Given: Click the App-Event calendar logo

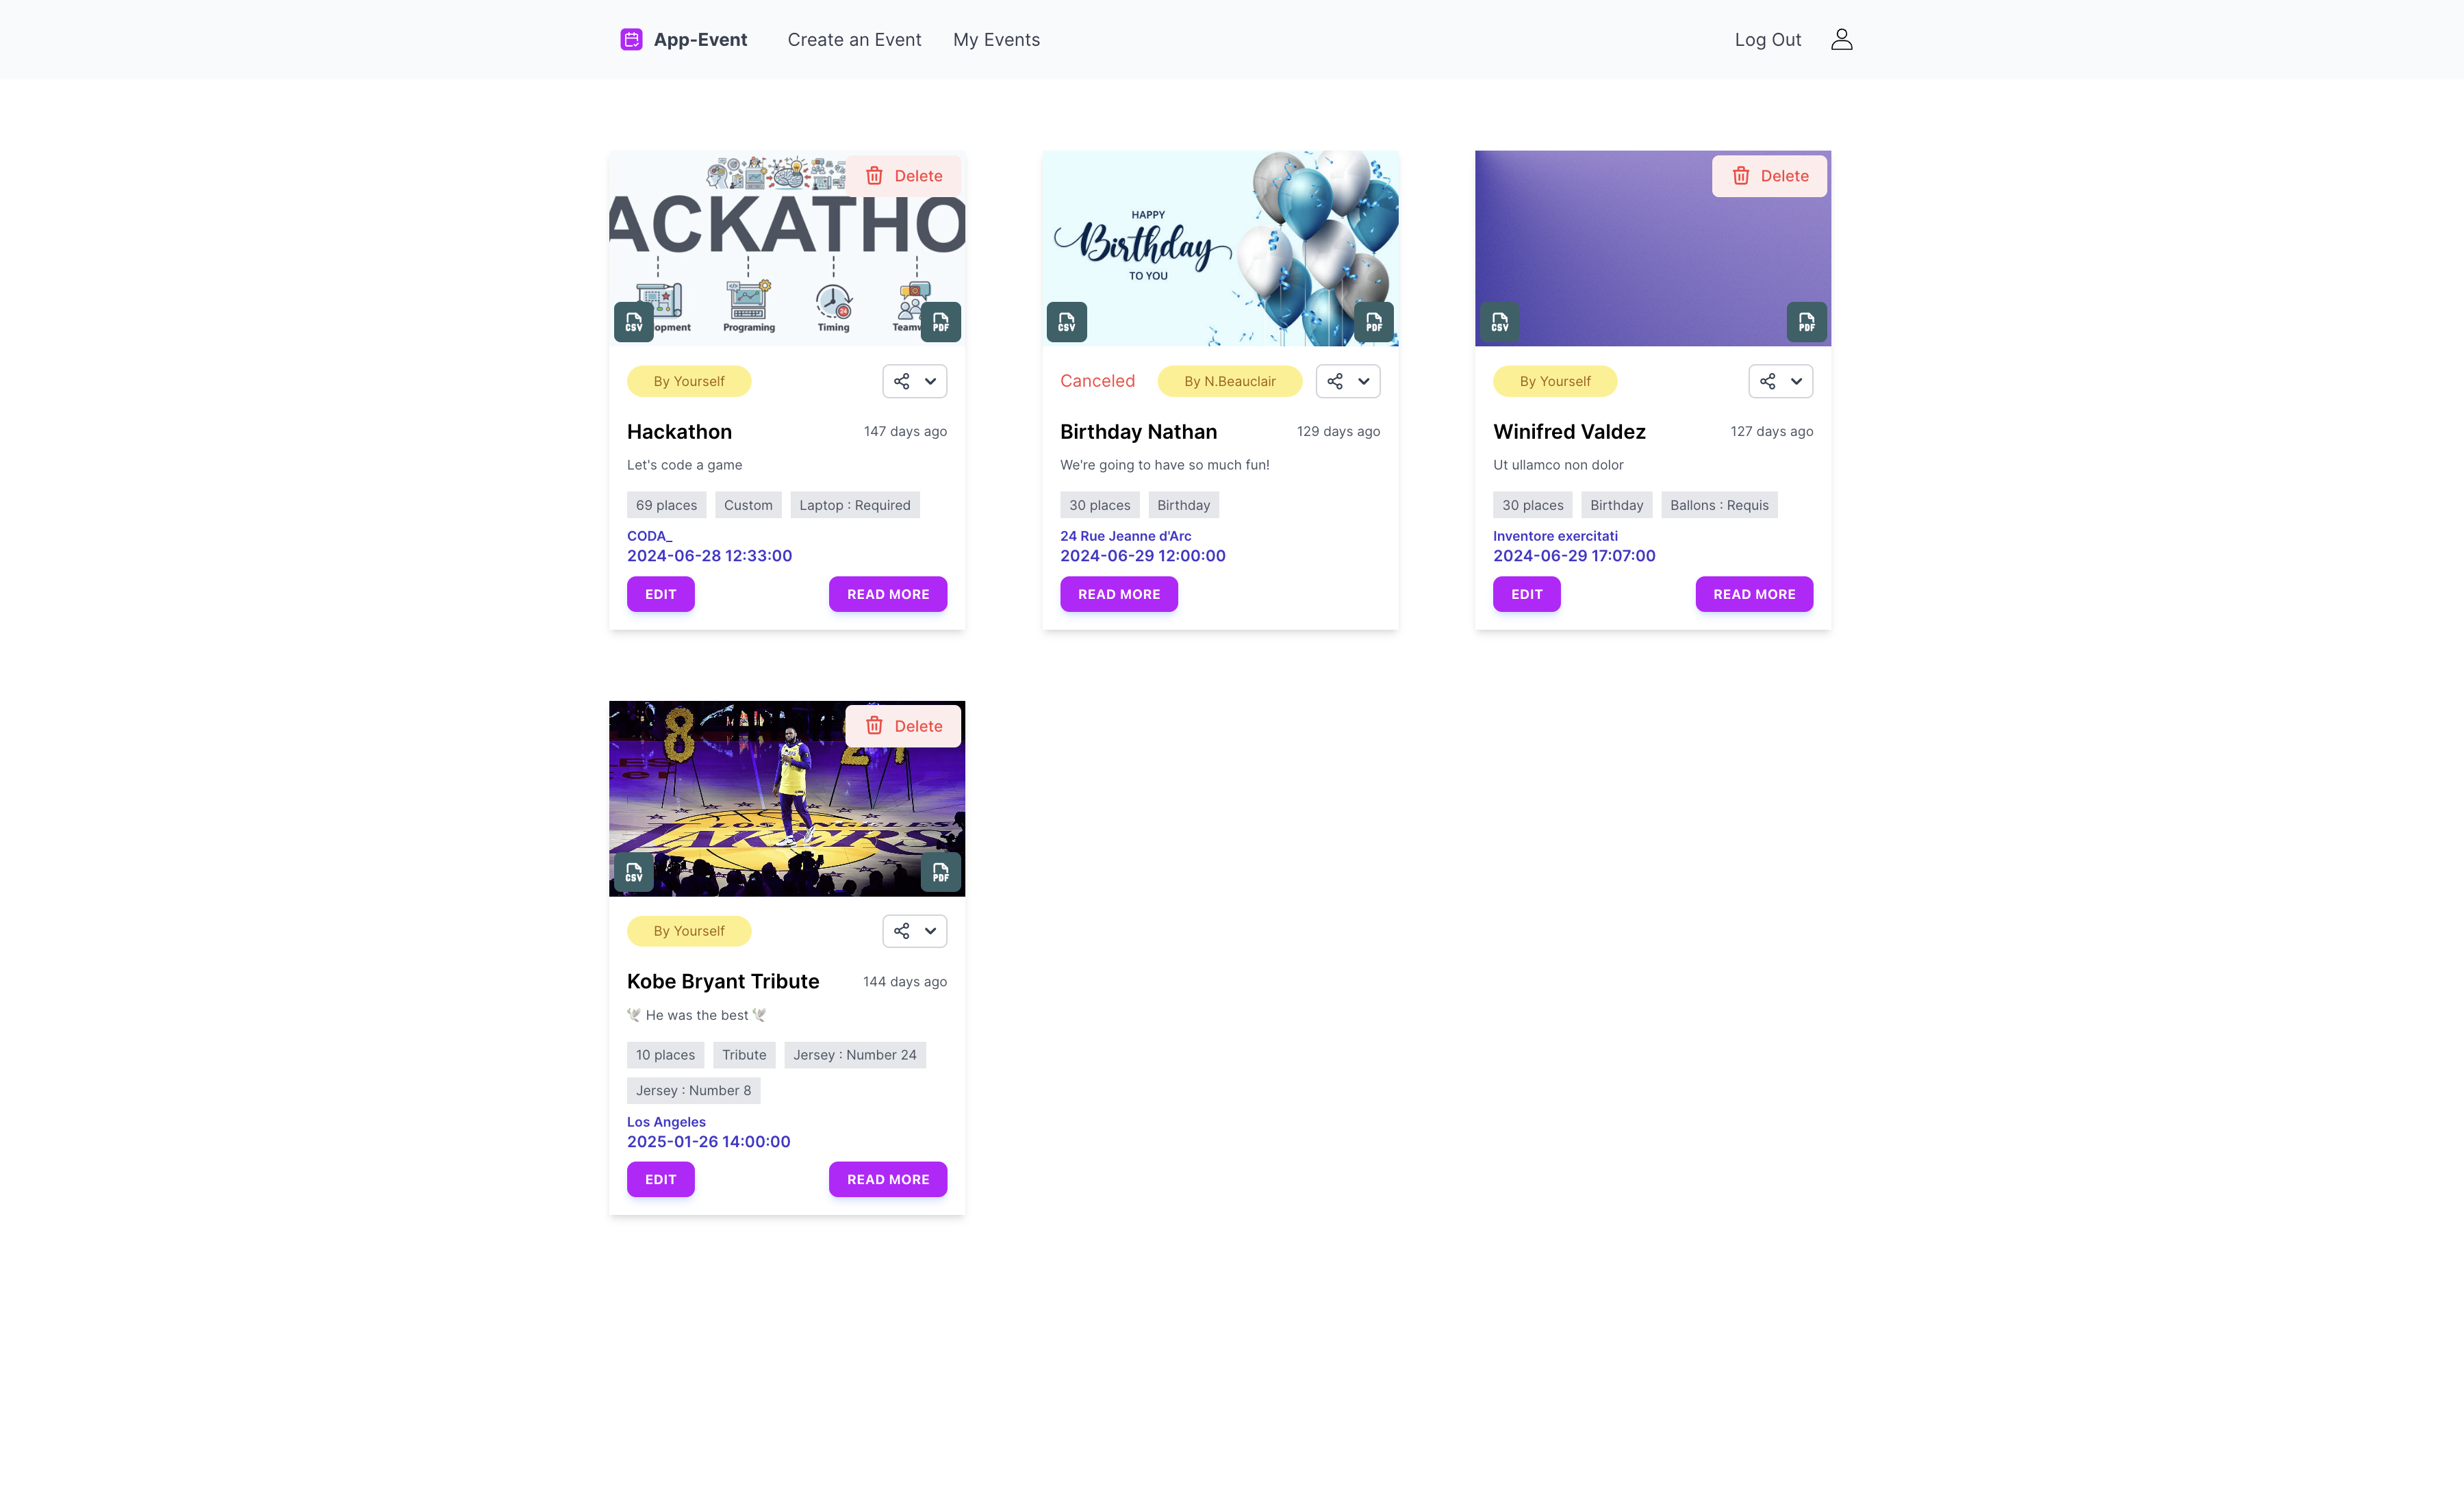Looking at the screenshot, I should [631, 39].
